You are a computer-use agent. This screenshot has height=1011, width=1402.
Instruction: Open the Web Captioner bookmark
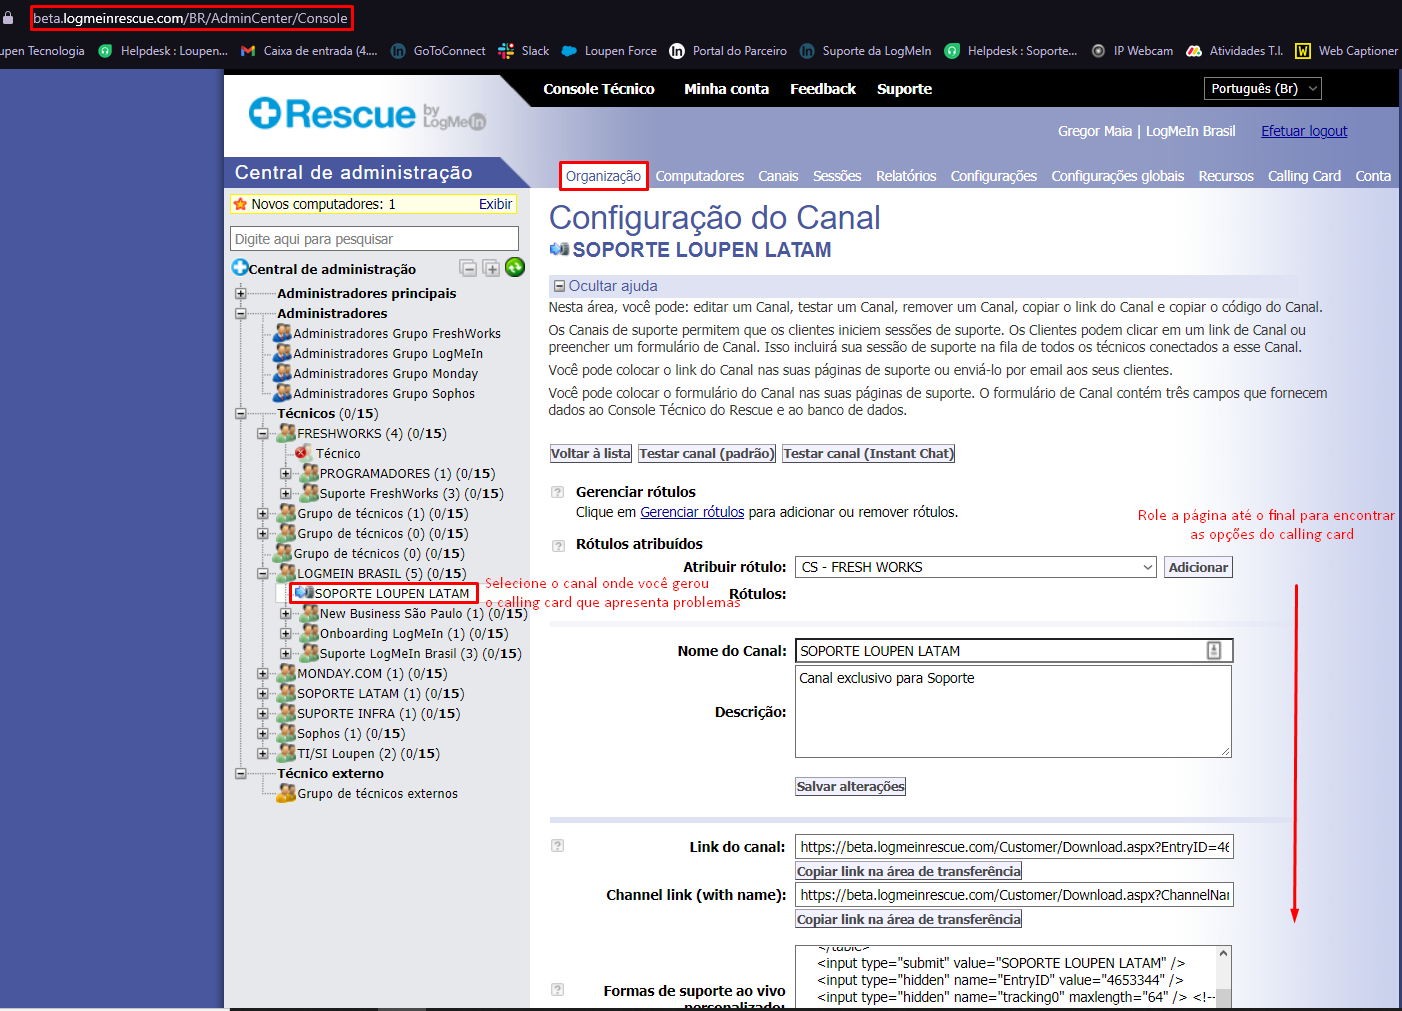1346,51
